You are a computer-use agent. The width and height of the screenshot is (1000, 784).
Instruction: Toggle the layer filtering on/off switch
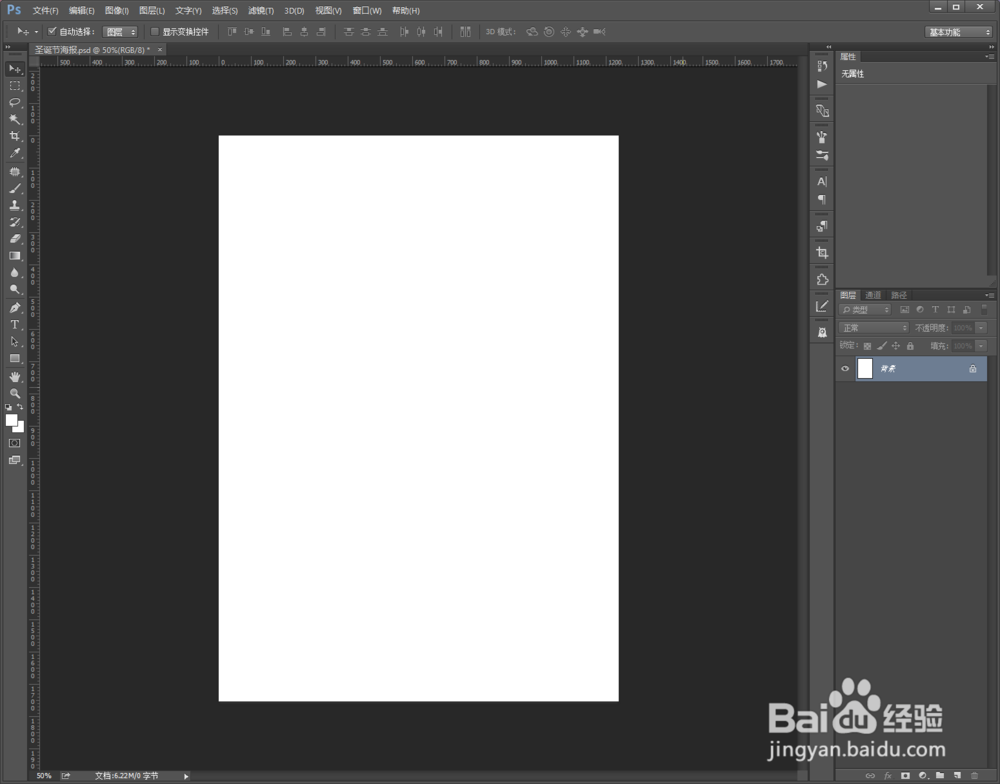(984, 309)
